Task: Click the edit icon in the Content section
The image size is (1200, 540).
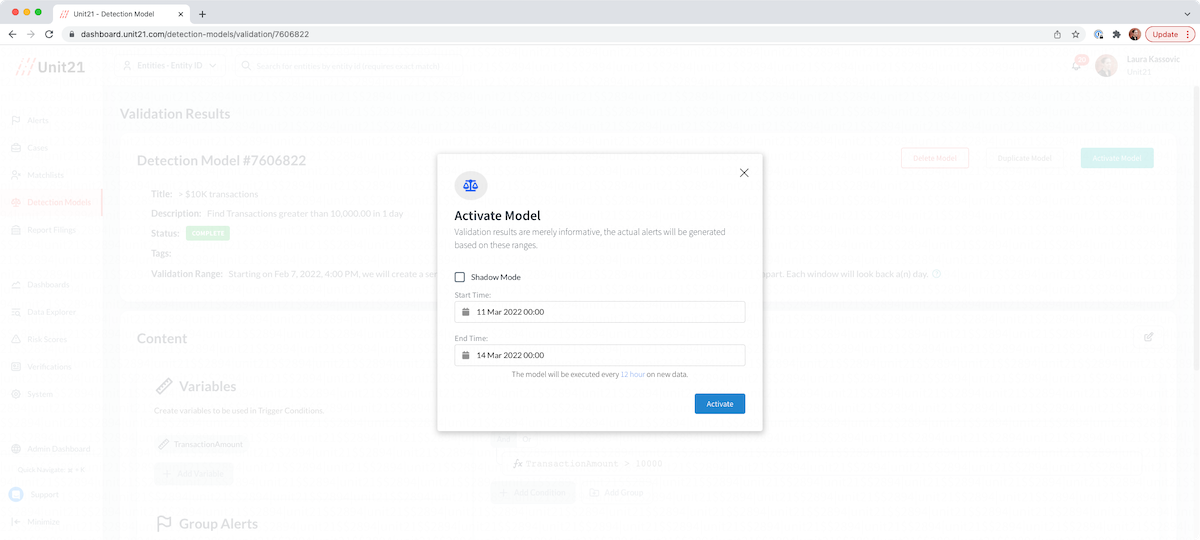Action: [x=1148, y=338]
